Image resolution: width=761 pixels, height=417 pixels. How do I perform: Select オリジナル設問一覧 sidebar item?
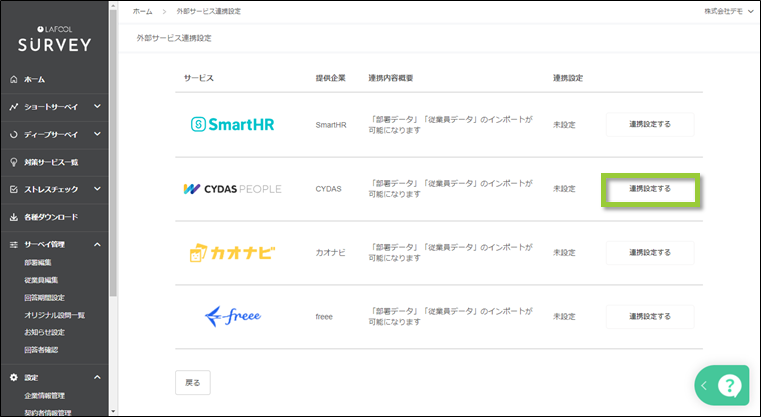[x=55, y=315]
